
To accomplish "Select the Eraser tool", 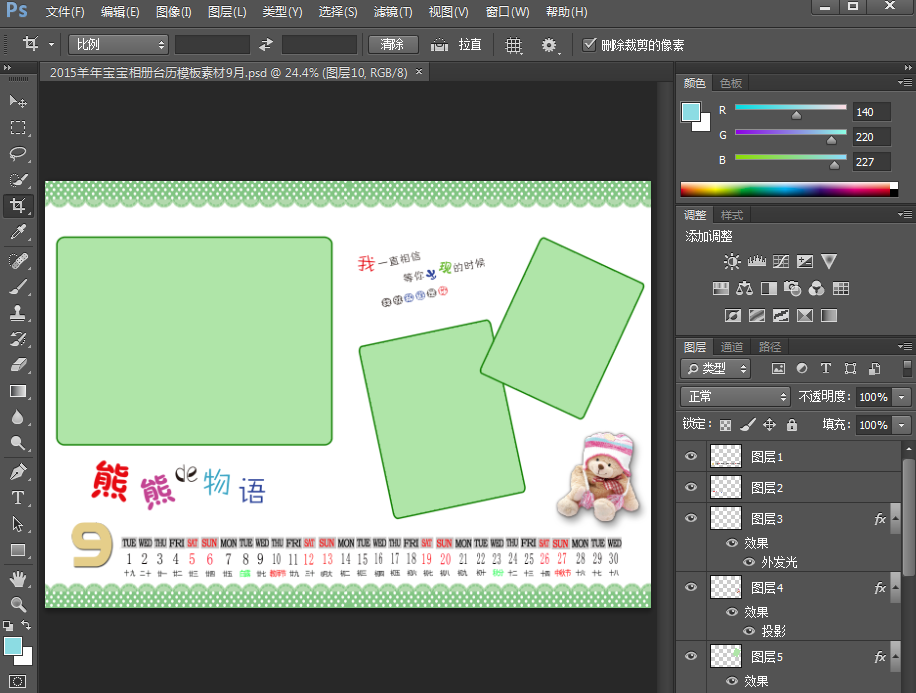I will tap(18, 365).
